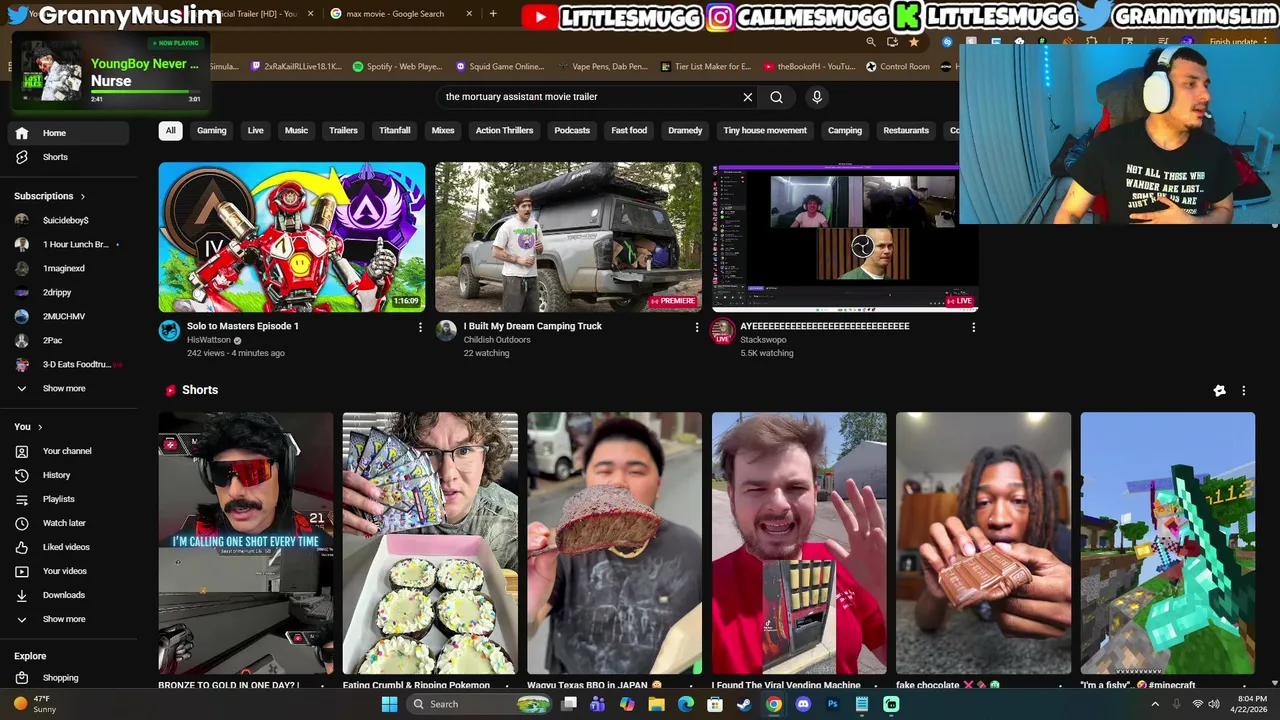Open Solo to Masters Episode 1 title

(243, 326)
